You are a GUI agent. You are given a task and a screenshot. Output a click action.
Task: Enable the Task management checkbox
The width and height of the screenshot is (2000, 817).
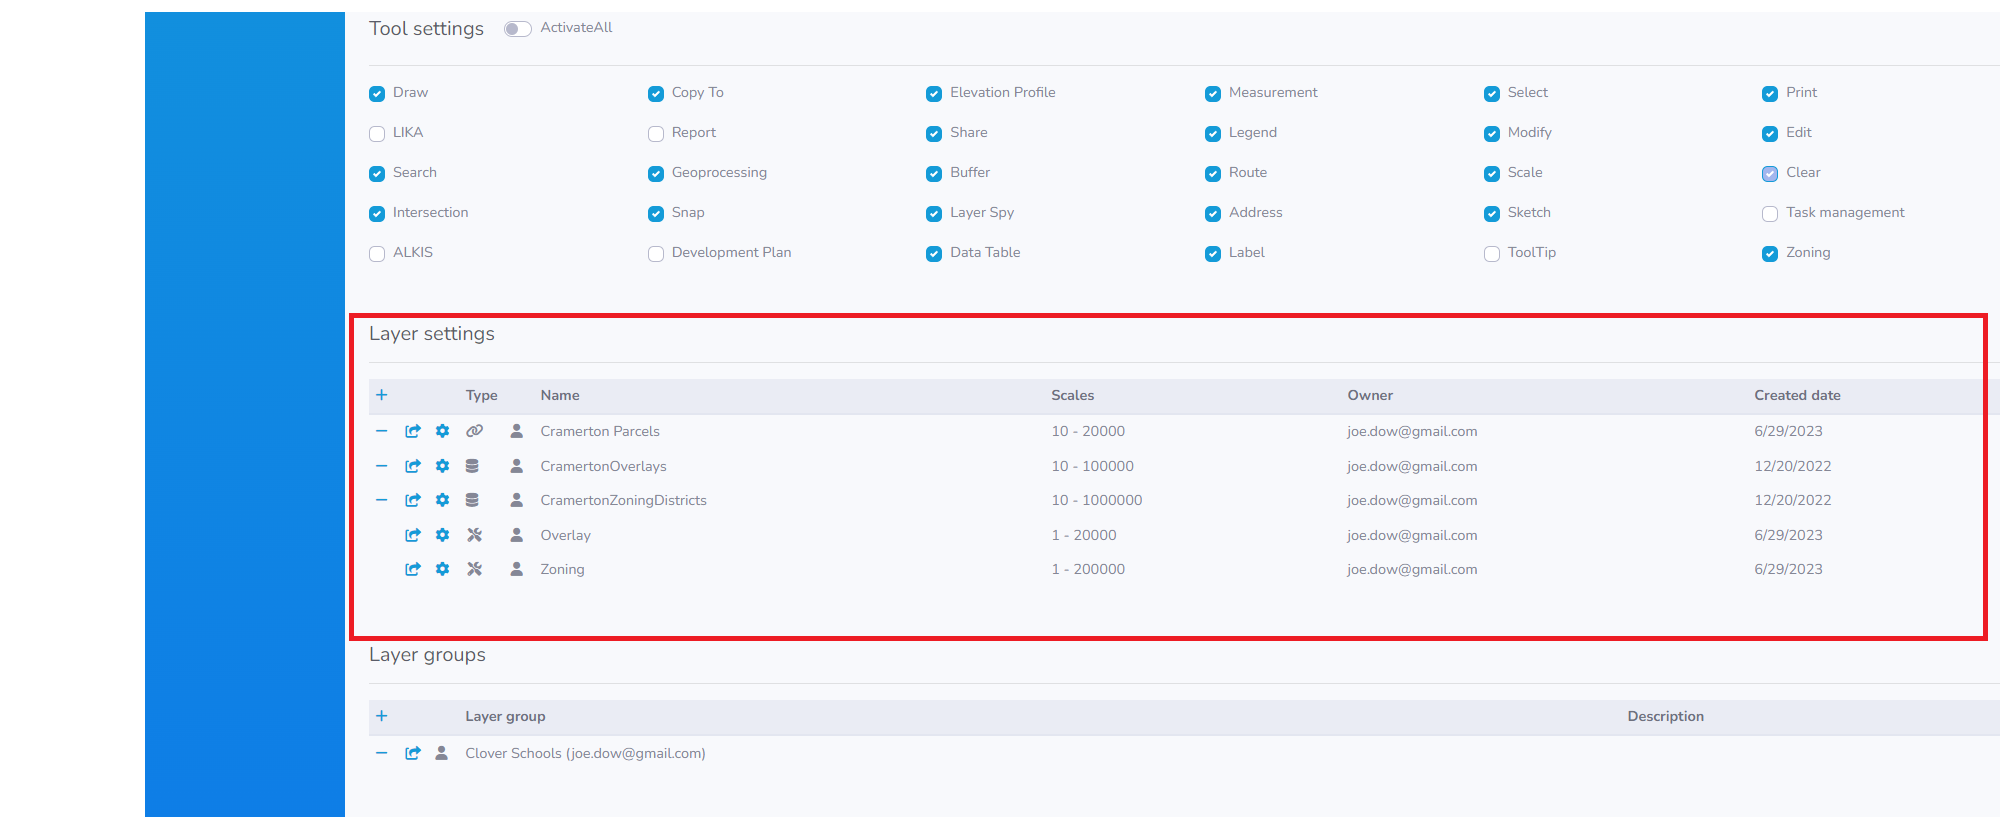click(1770, 213)
